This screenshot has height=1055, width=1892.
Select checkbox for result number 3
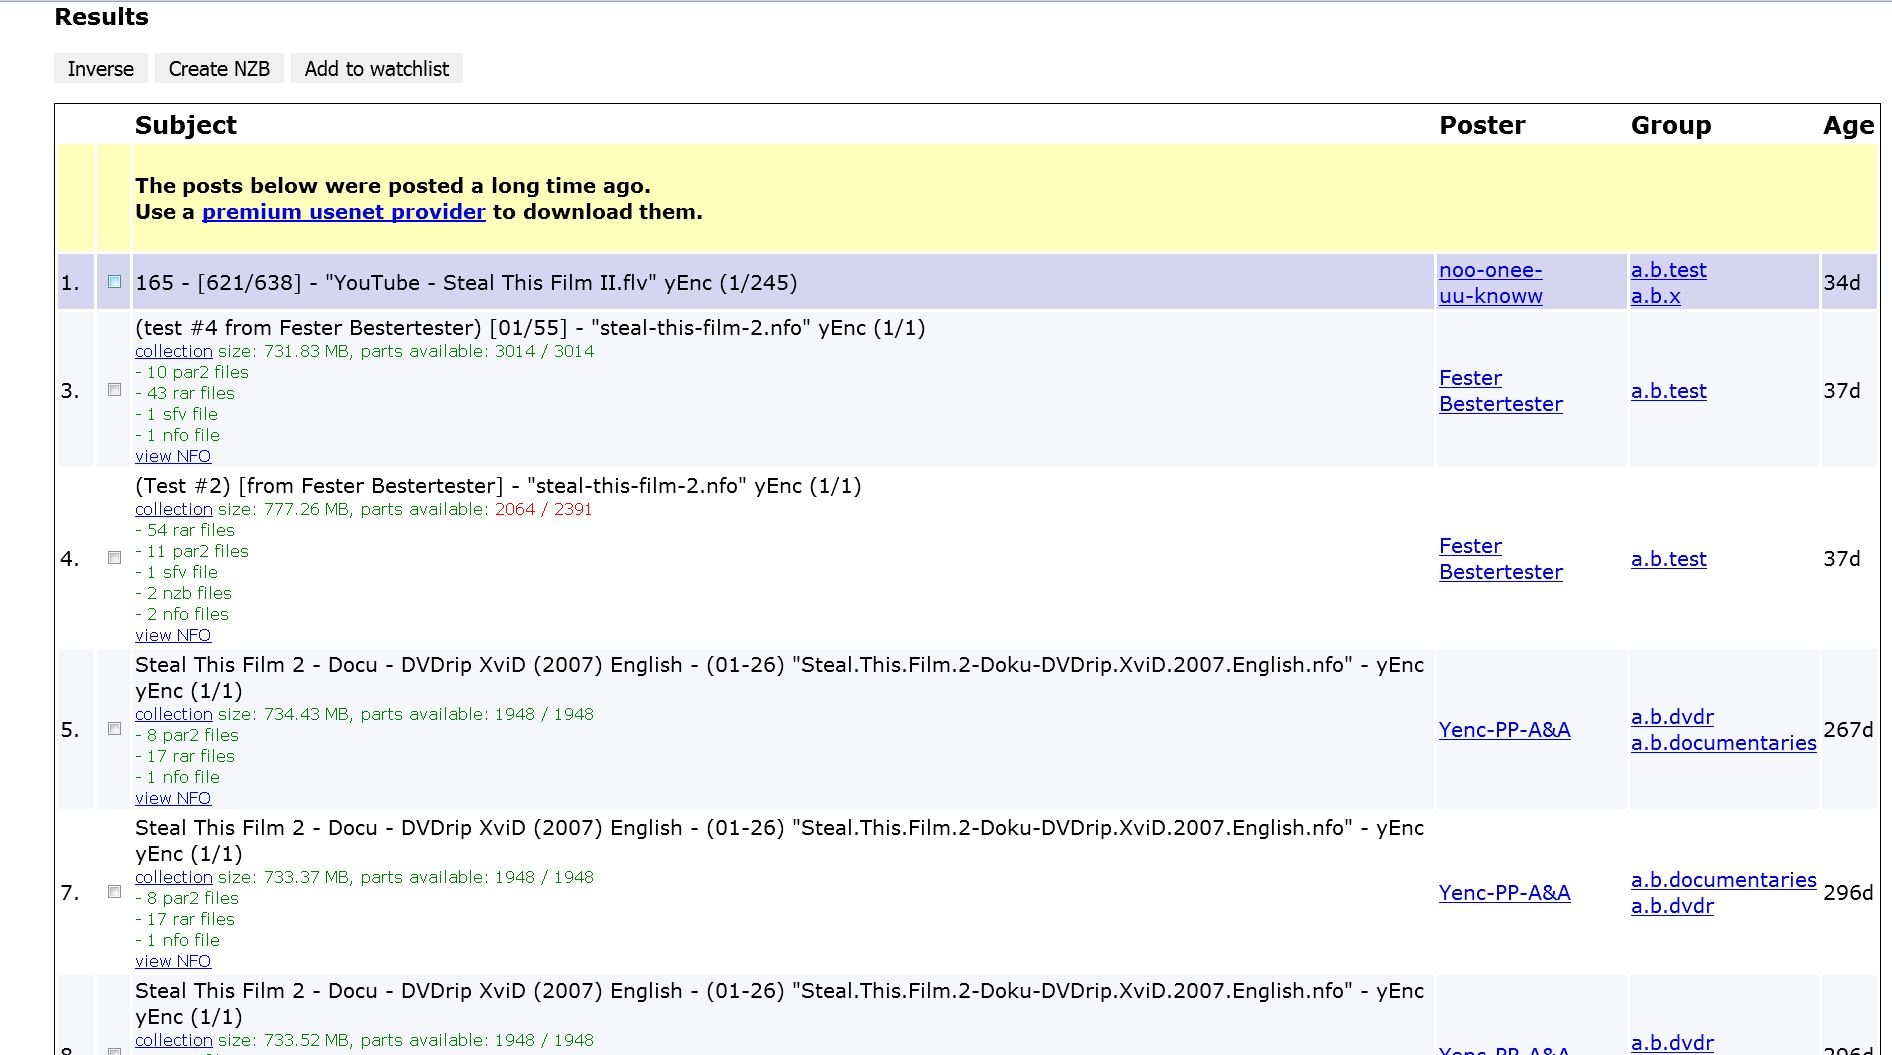point(114,390)
